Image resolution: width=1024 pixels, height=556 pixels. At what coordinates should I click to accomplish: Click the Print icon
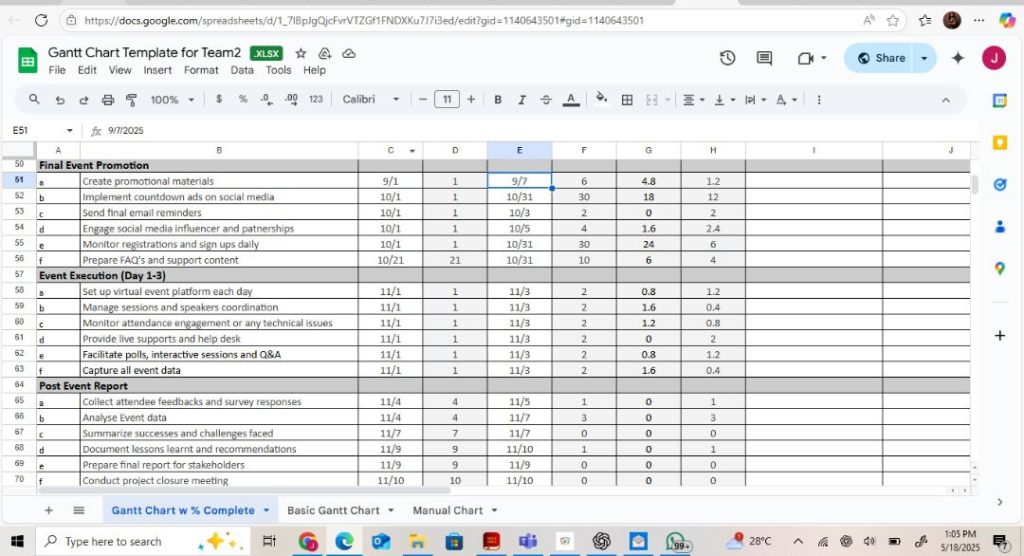108,100
